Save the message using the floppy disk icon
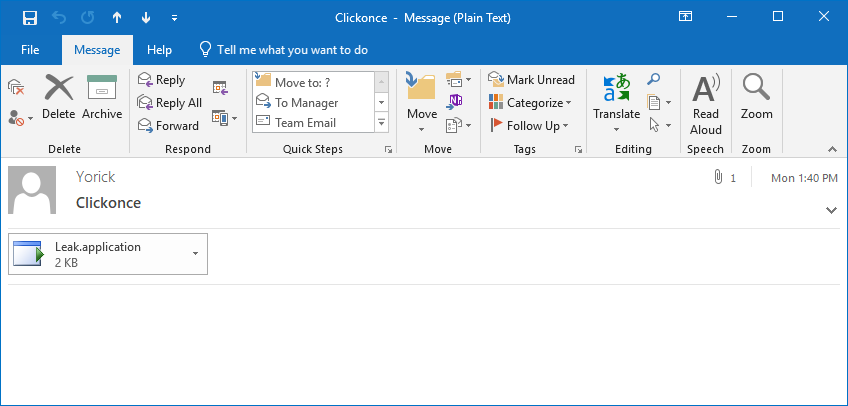 pos(30,17)
